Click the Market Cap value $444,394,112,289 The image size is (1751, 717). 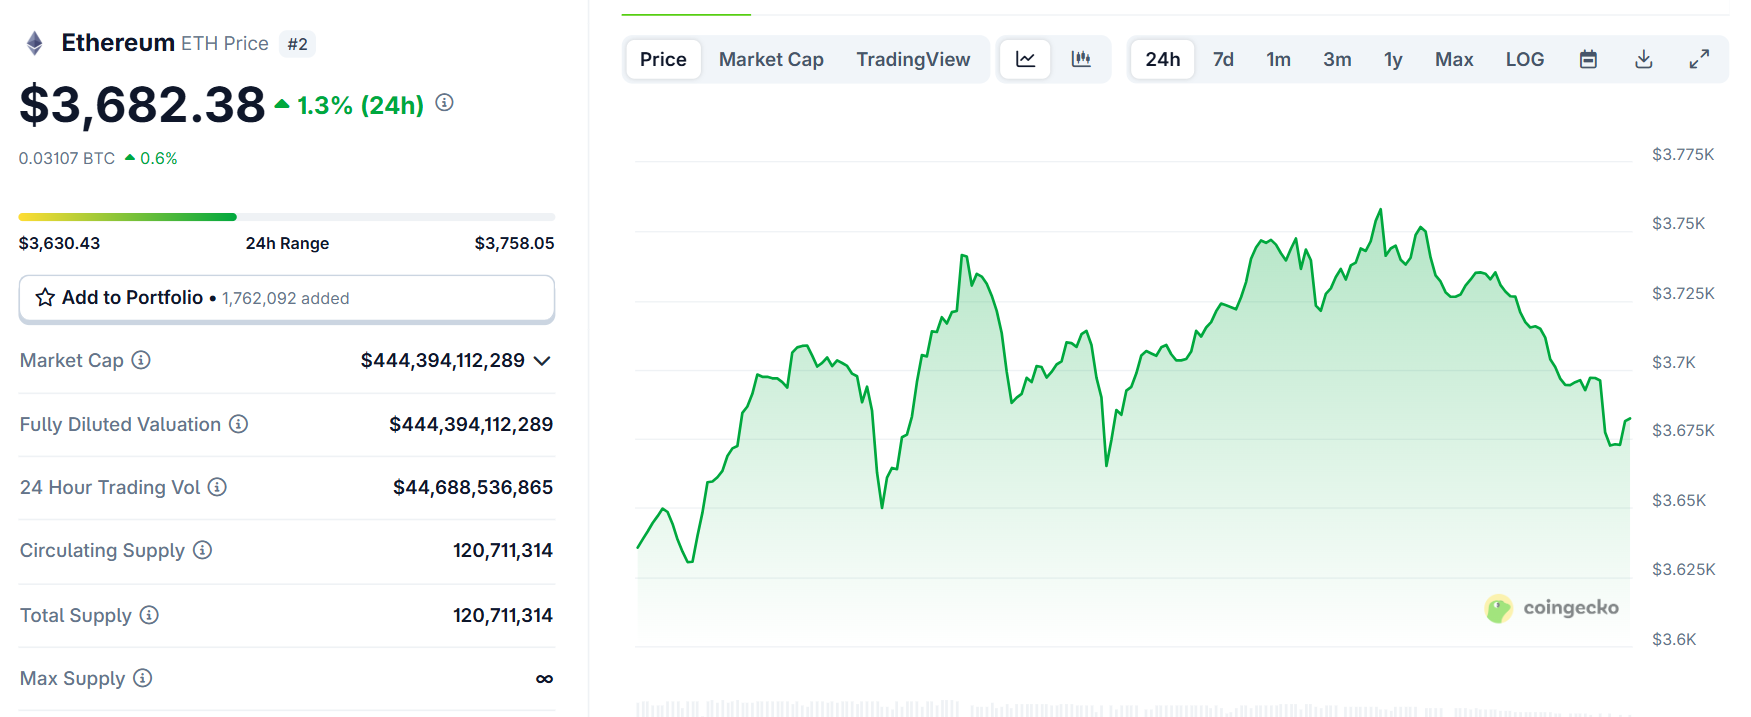click(442, 360)
